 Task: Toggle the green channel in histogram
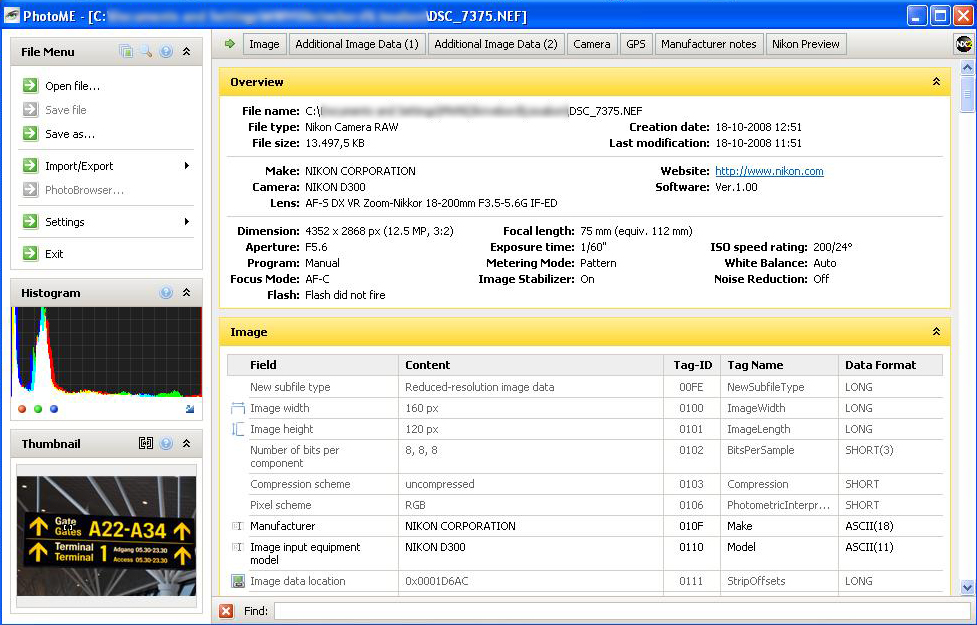point(38,409)
